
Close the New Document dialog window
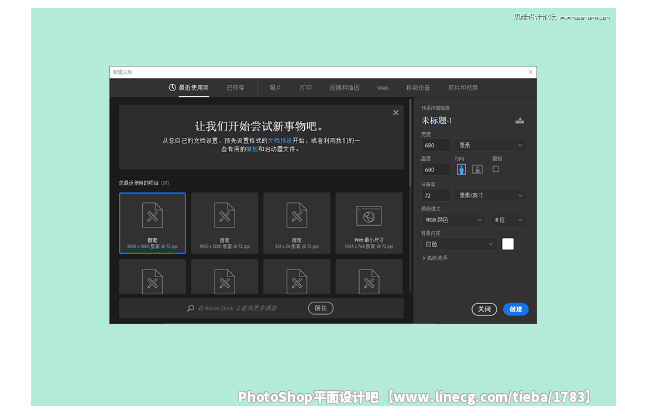tap(531, 72)
